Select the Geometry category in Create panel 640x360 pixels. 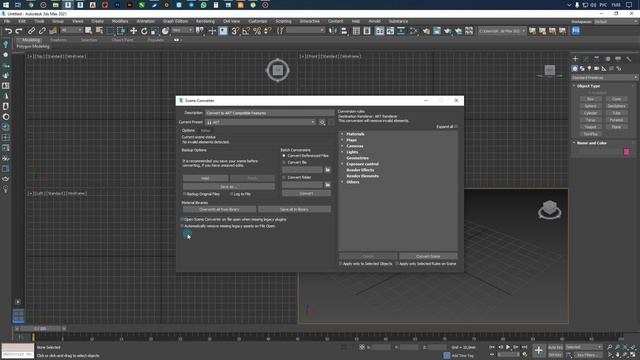click(575, 69)
